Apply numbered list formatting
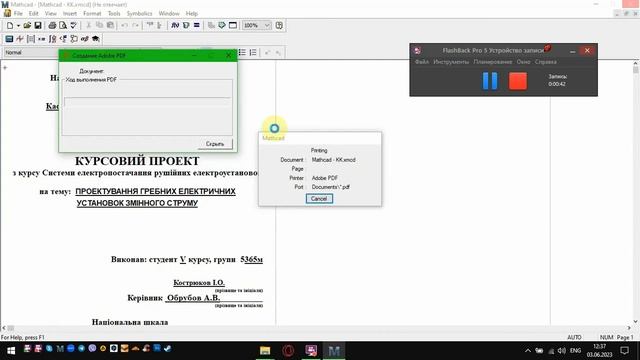 (253, 52)
